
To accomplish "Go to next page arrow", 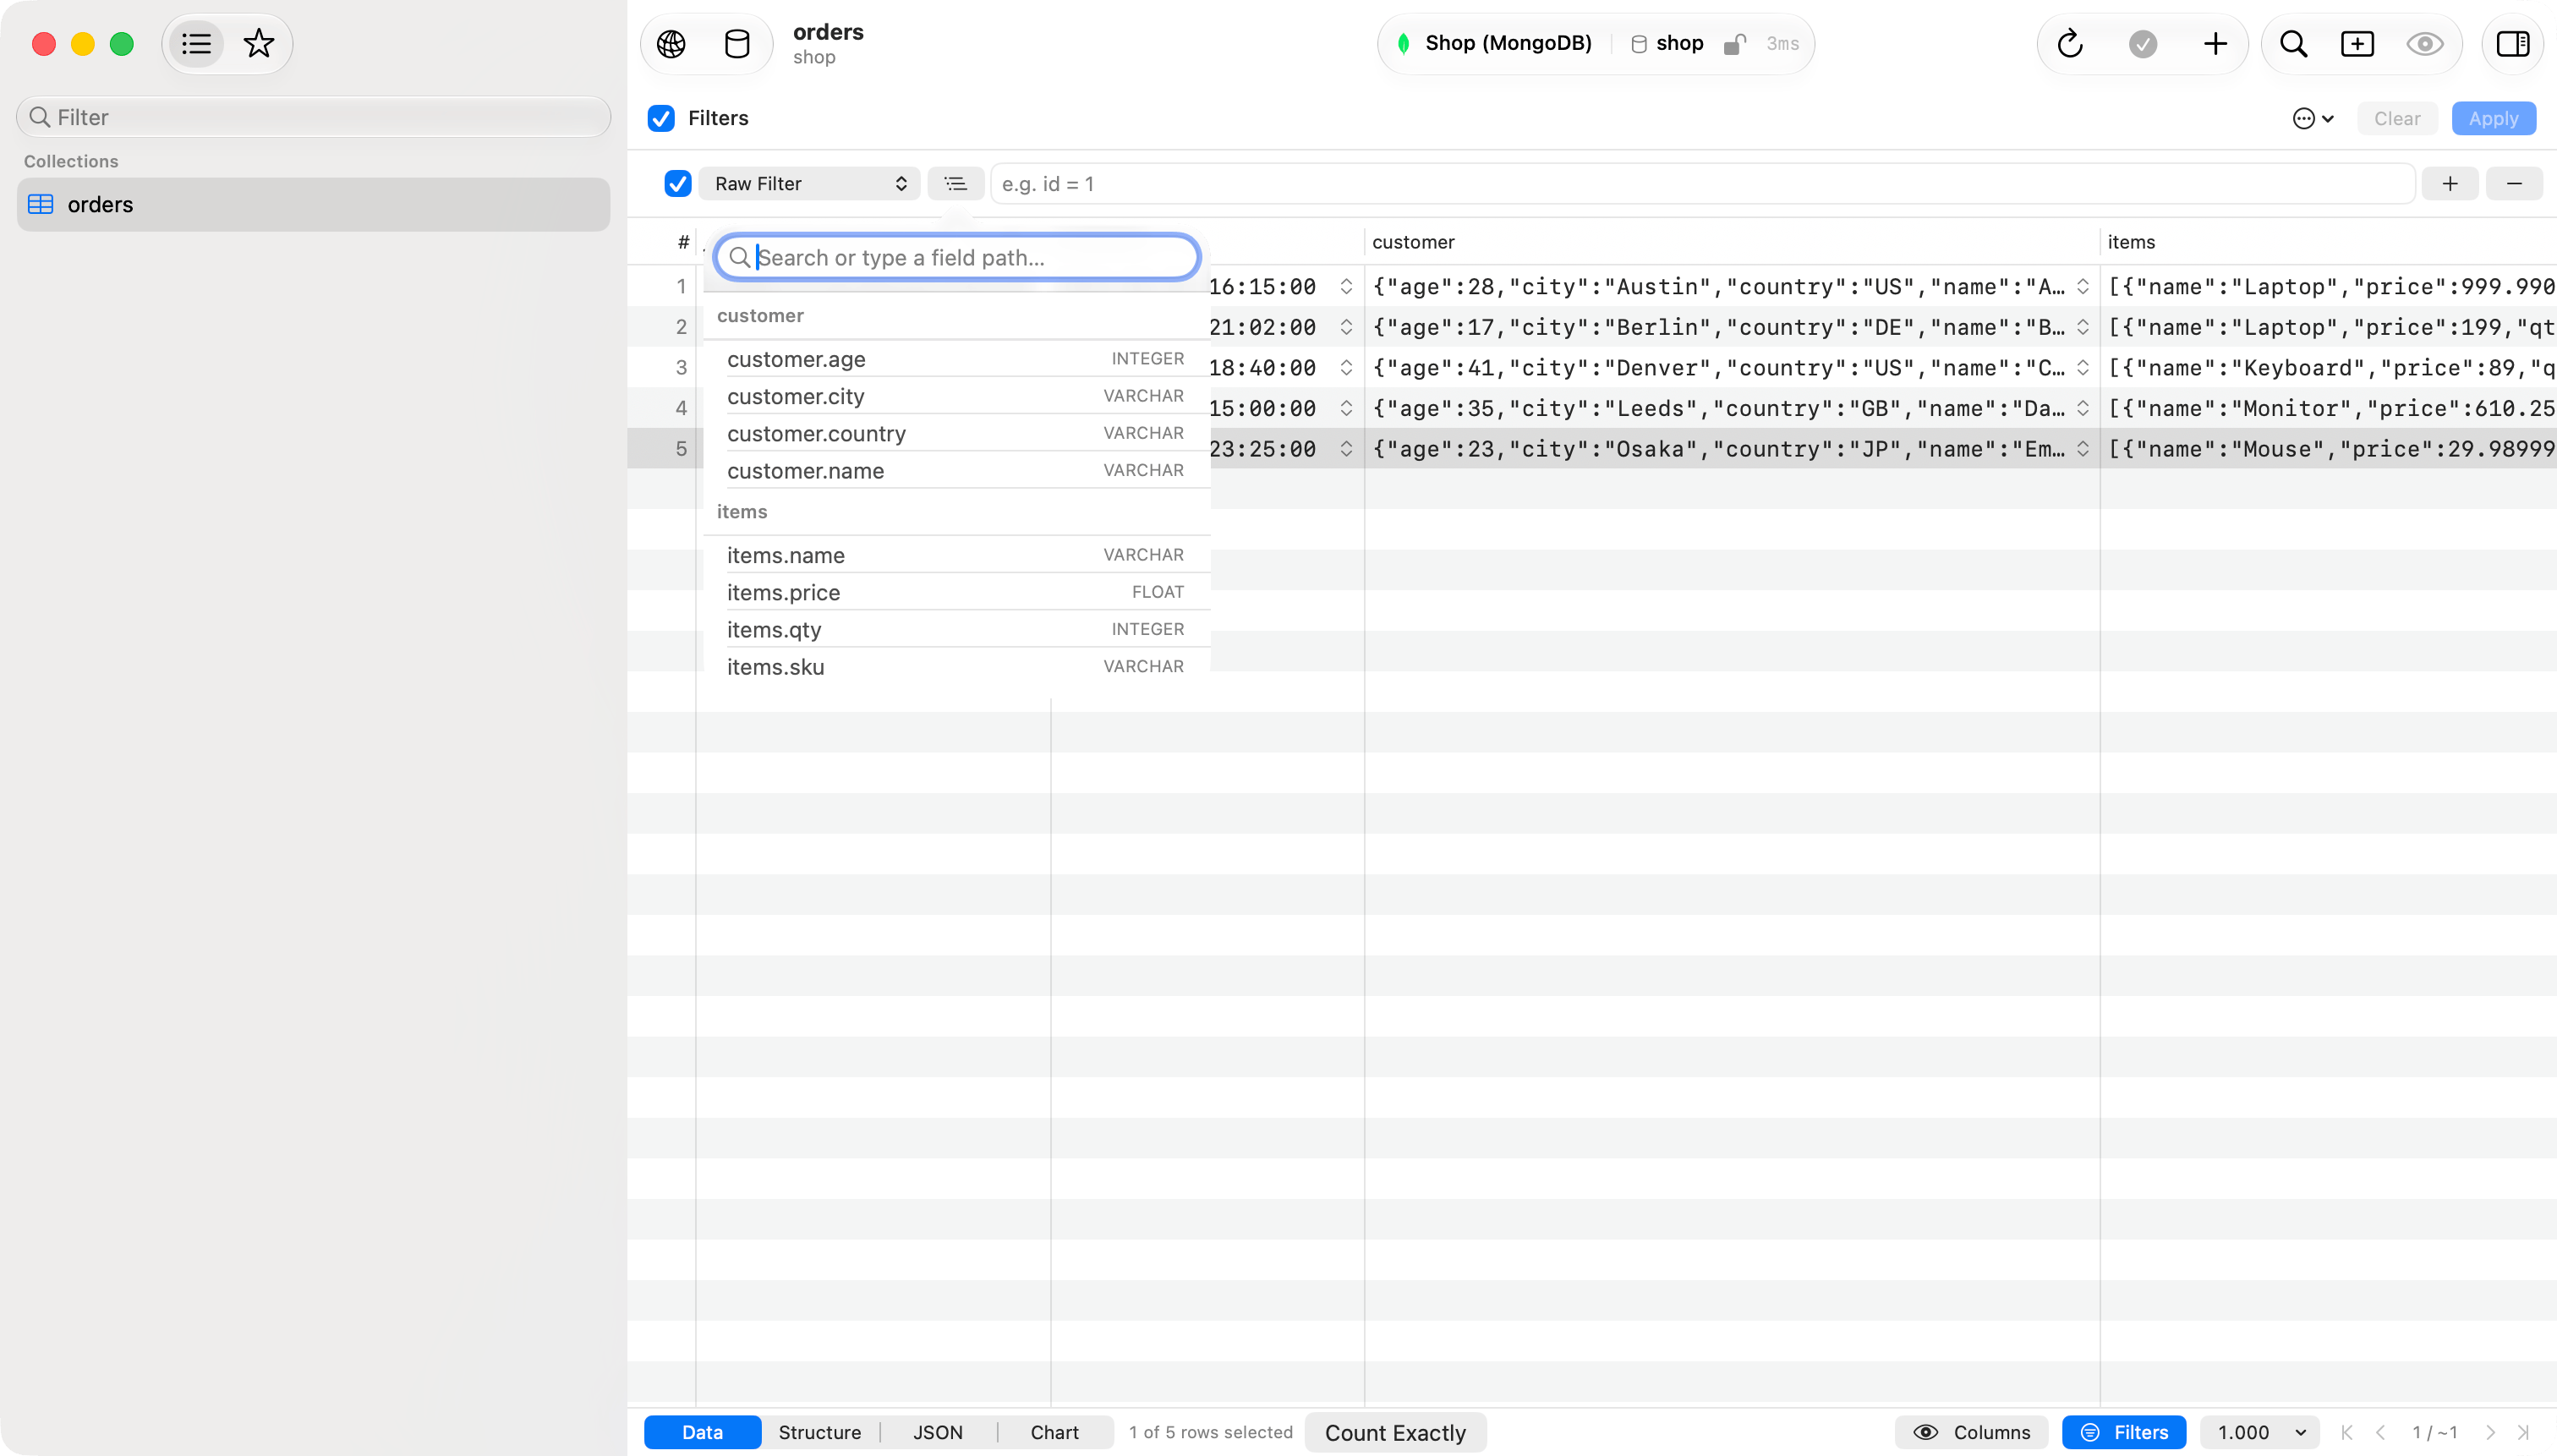I will [x=2490, y=1432].
